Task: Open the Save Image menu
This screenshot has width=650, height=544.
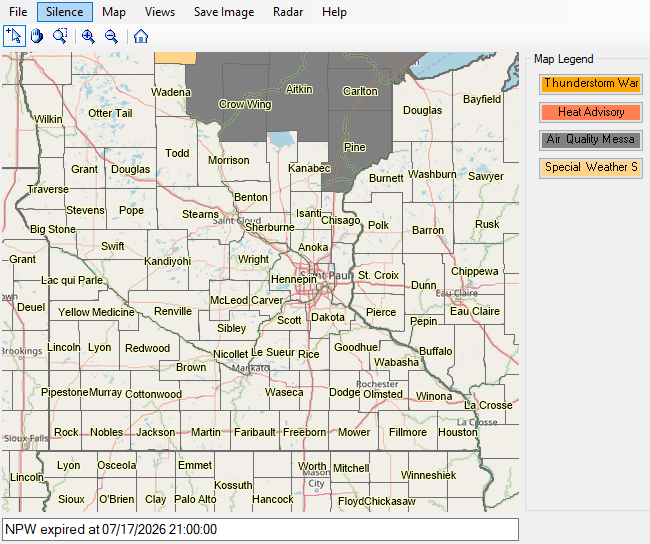Action: [224, 12]
